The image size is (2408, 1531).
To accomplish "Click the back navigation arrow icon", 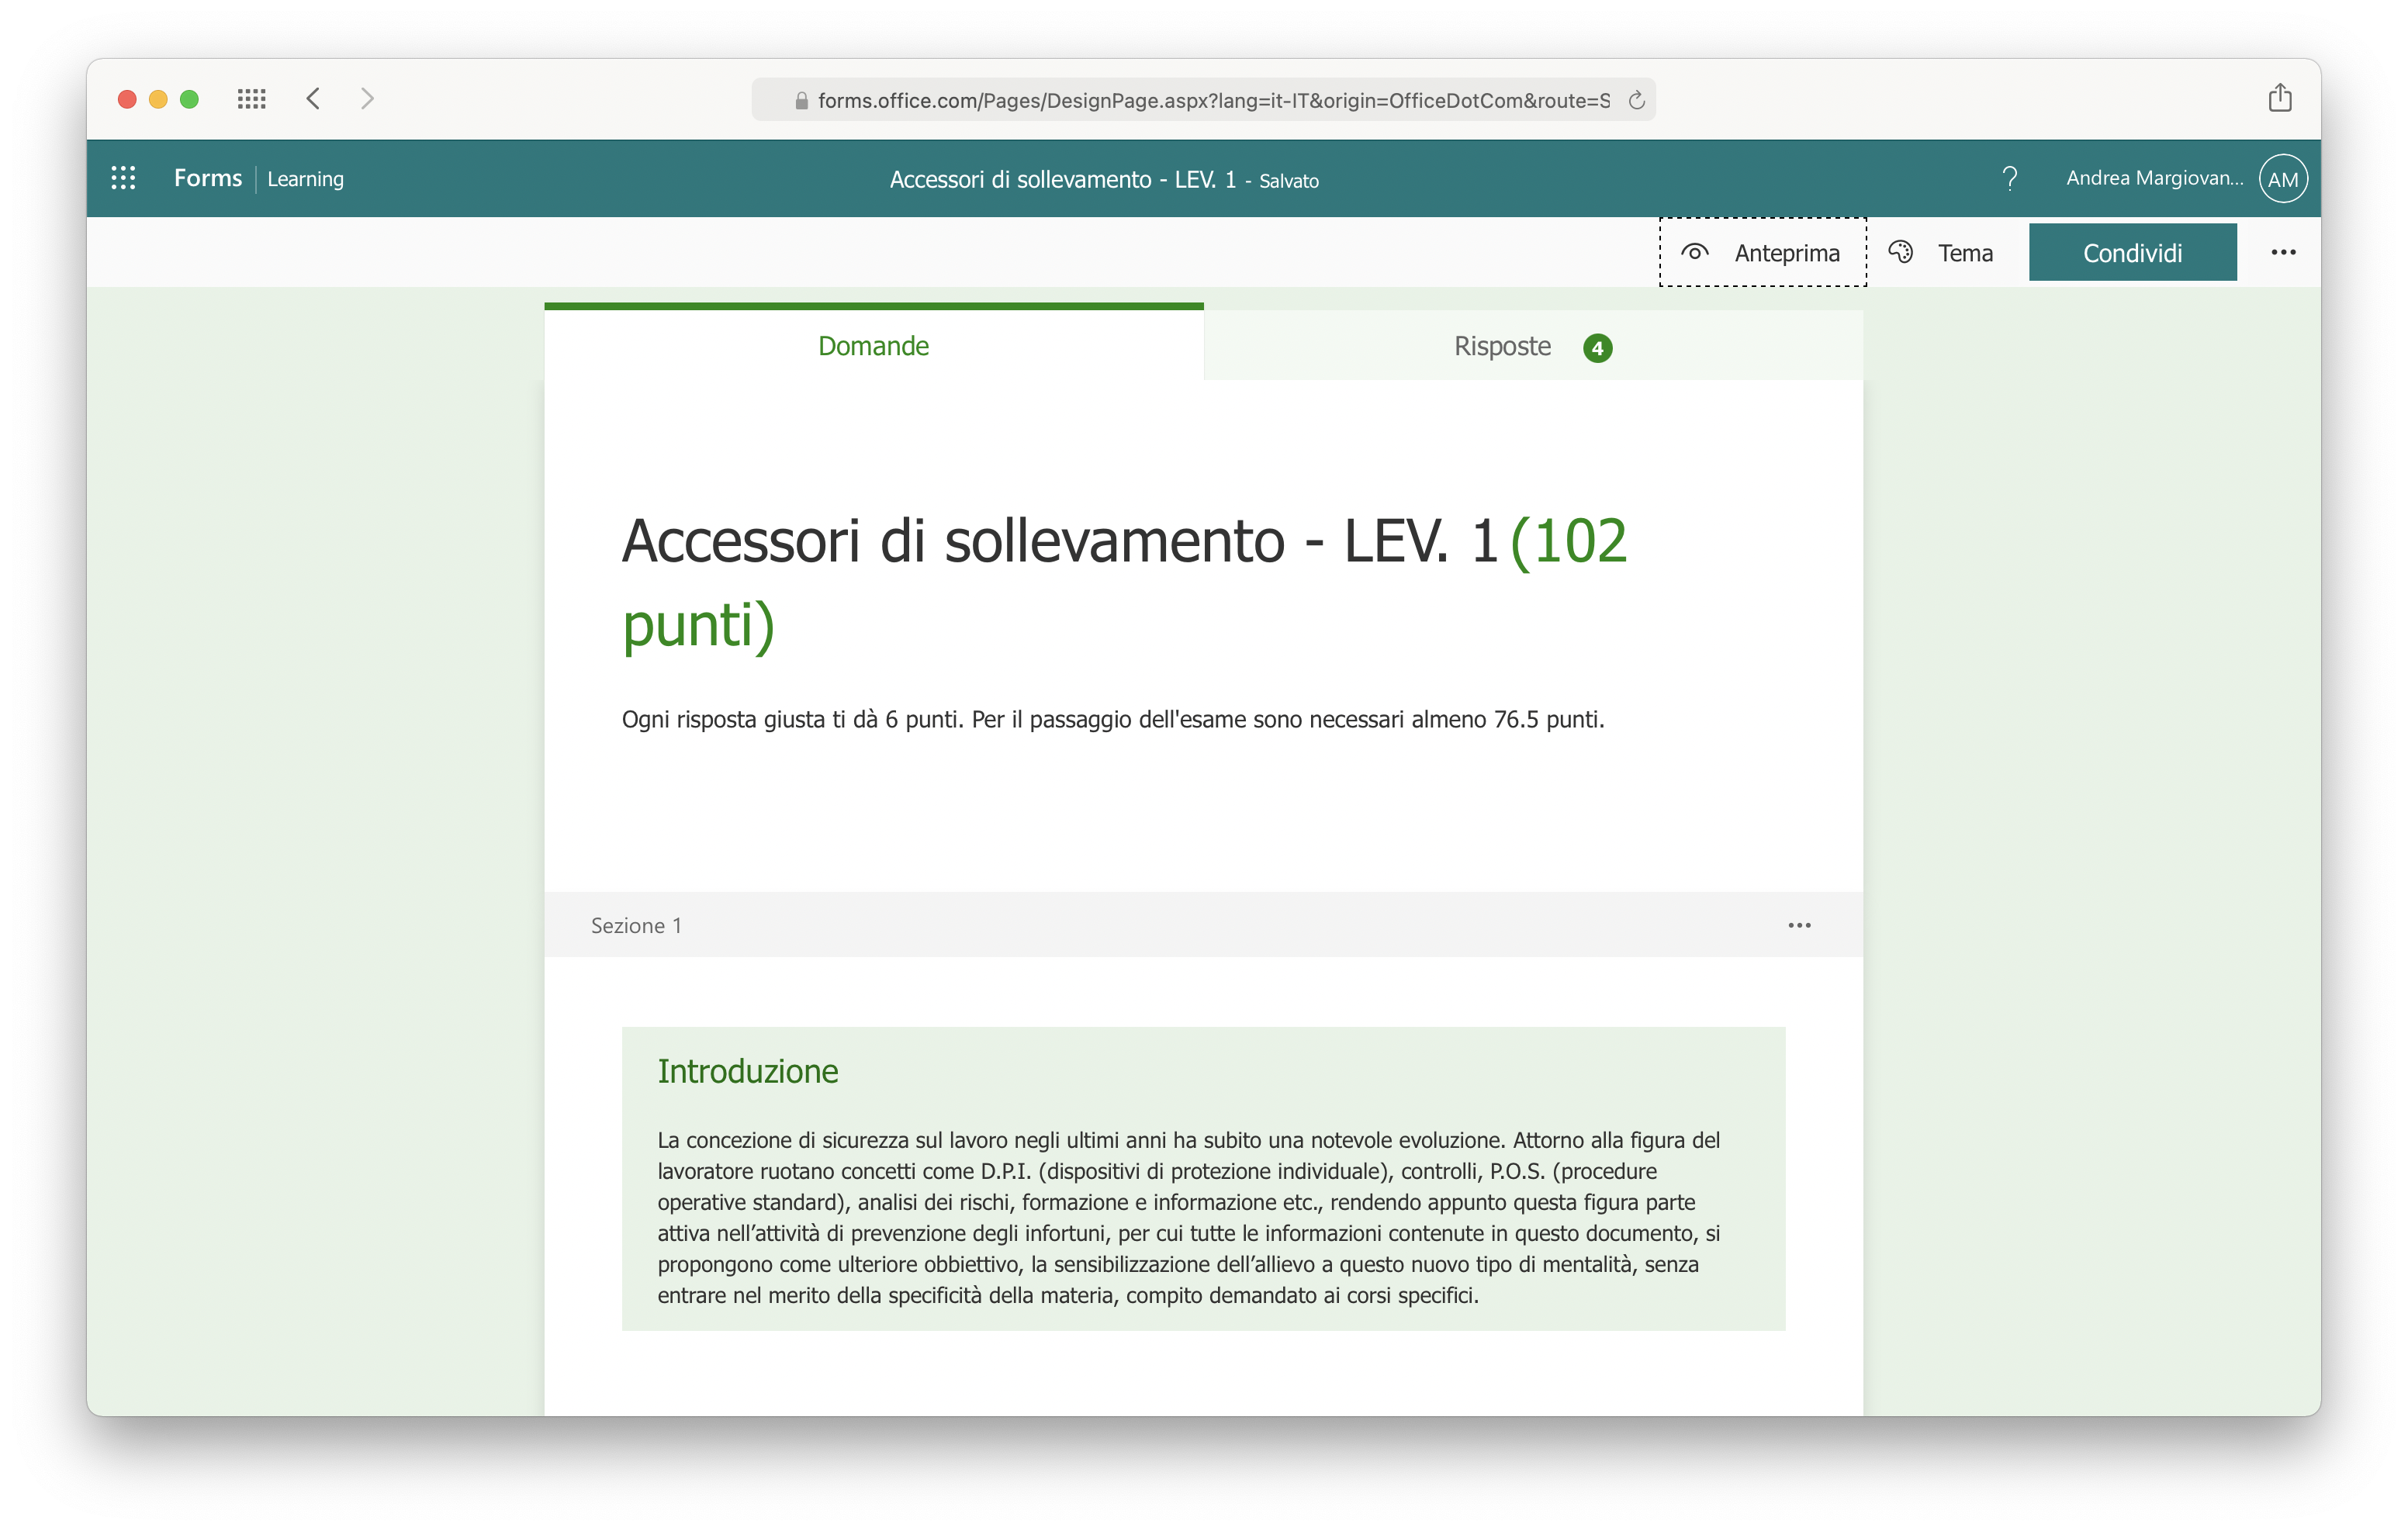I will coord(314,100).
